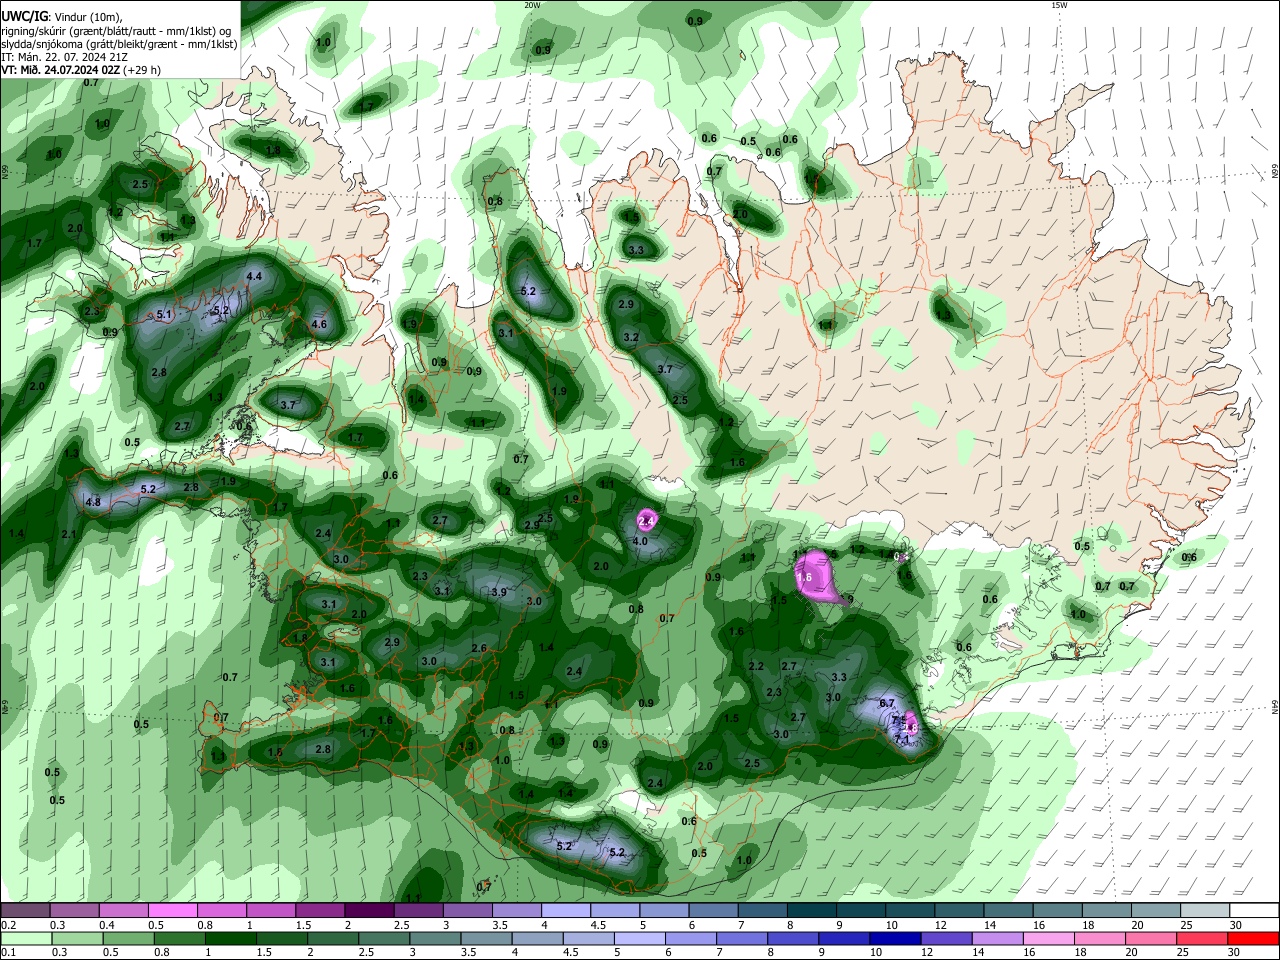
Task: Select the dark teal snow swatch labeled 8
Action: coord(811,911)
